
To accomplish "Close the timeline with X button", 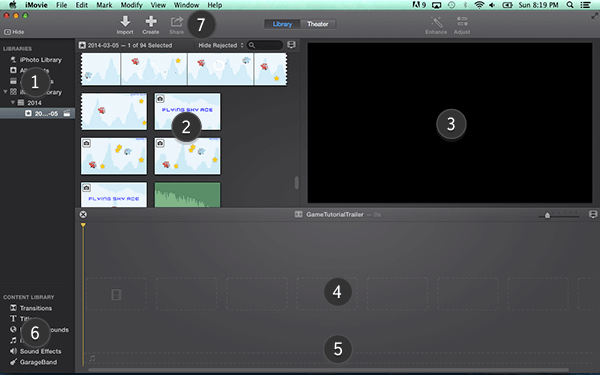I will point(83,215).
